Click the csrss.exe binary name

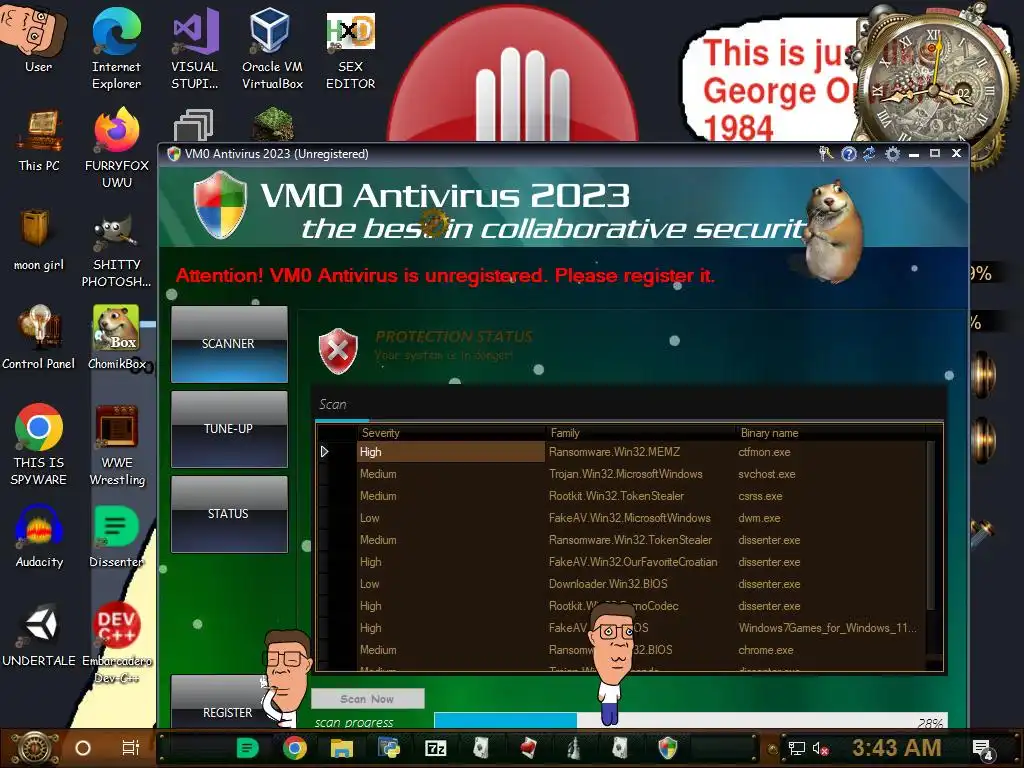click(x=760, y=496)
